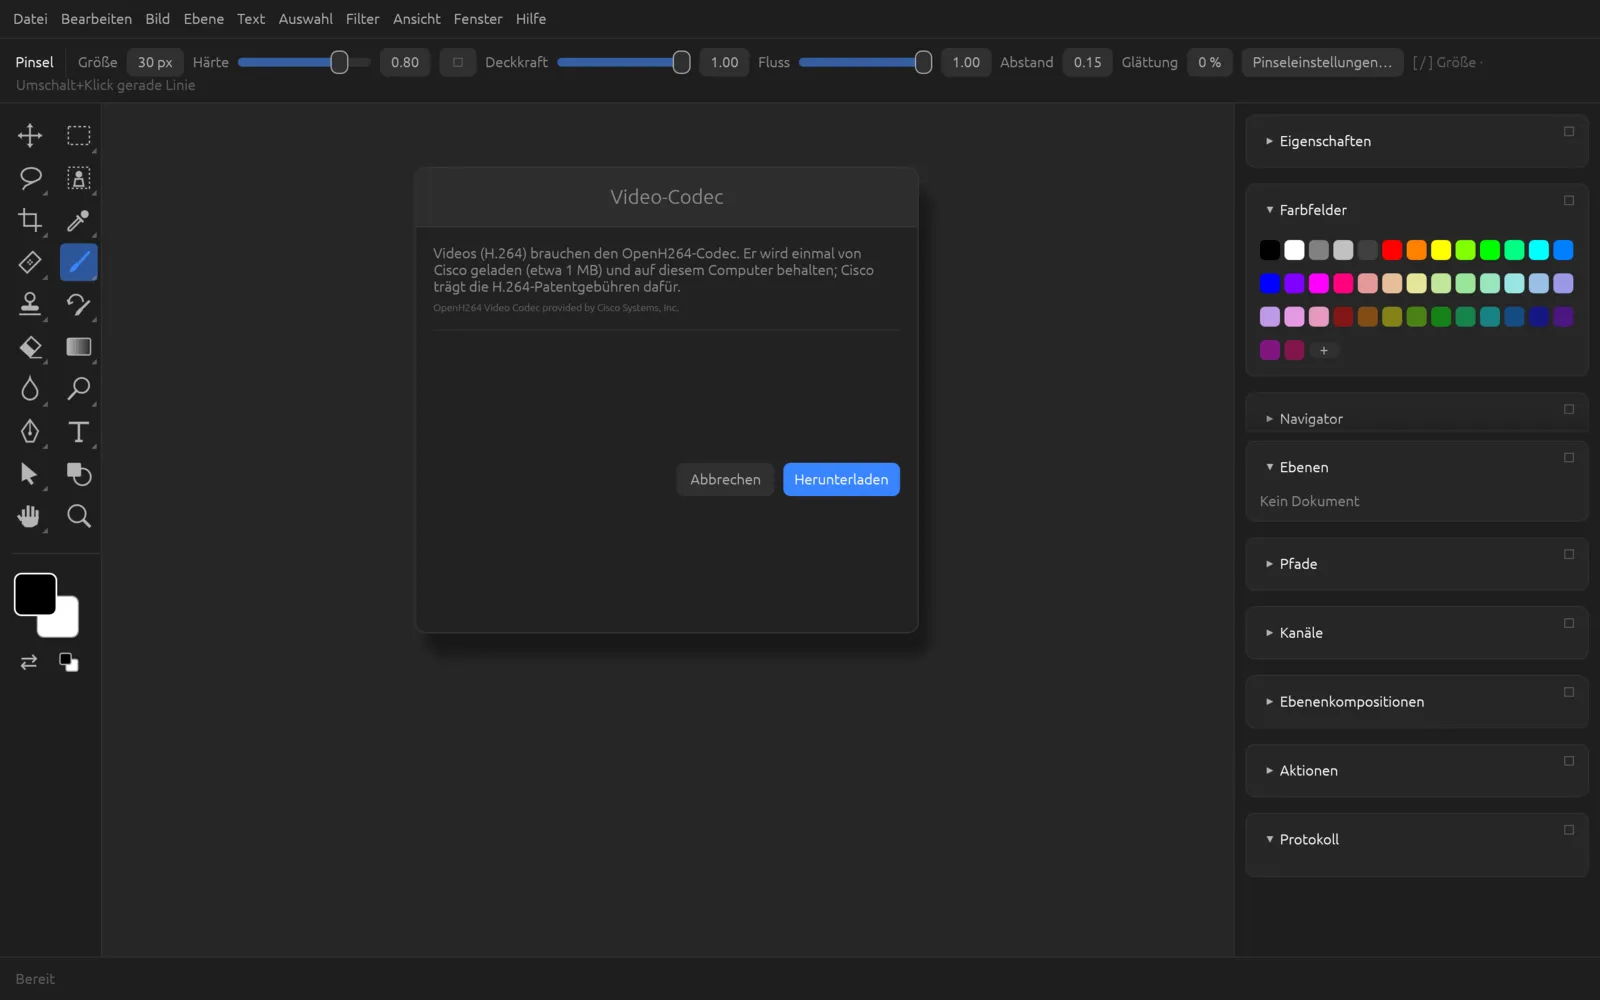Select the Move tool
Viewport: 1600px width, 1000px height.
(x=30, y=135)
